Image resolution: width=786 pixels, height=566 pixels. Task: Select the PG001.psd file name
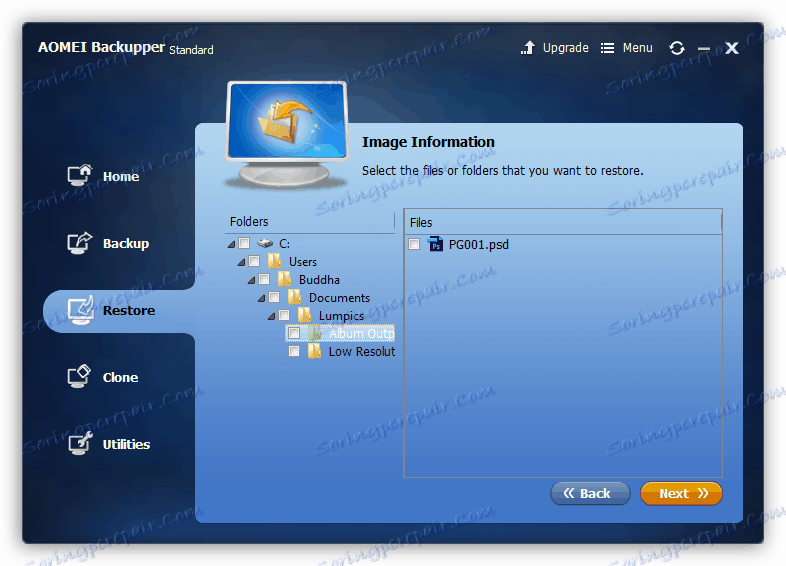(479, 245)
